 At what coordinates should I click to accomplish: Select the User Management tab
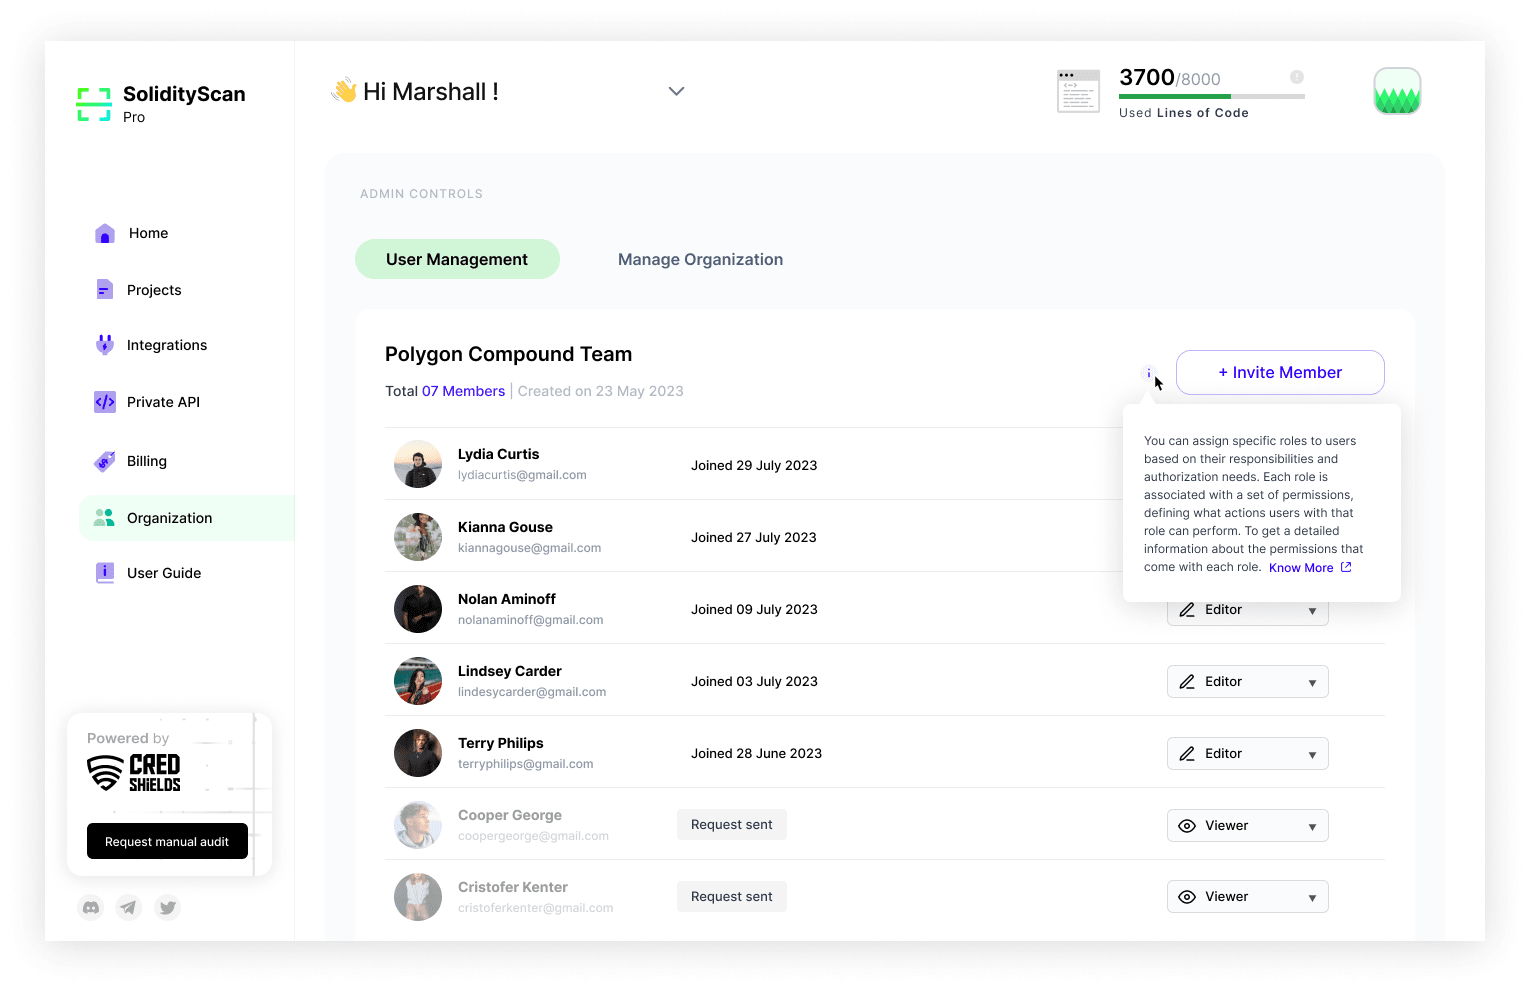[x=457, y=259]
